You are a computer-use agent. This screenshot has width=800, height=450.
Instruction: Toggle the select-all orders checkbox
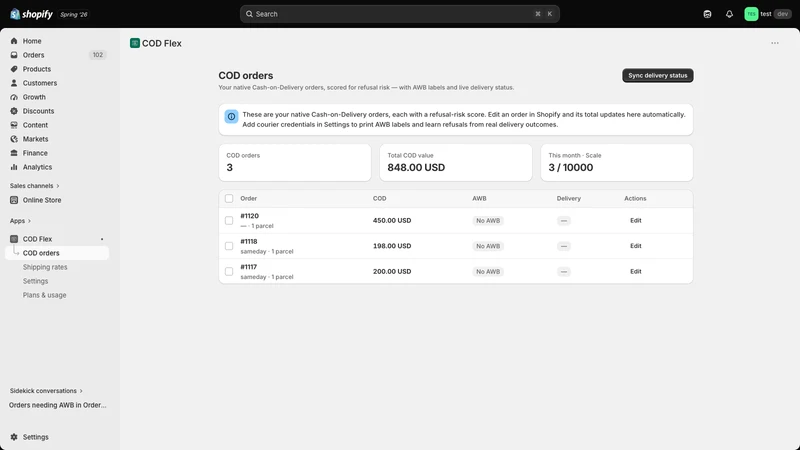[x=229, y=198]
